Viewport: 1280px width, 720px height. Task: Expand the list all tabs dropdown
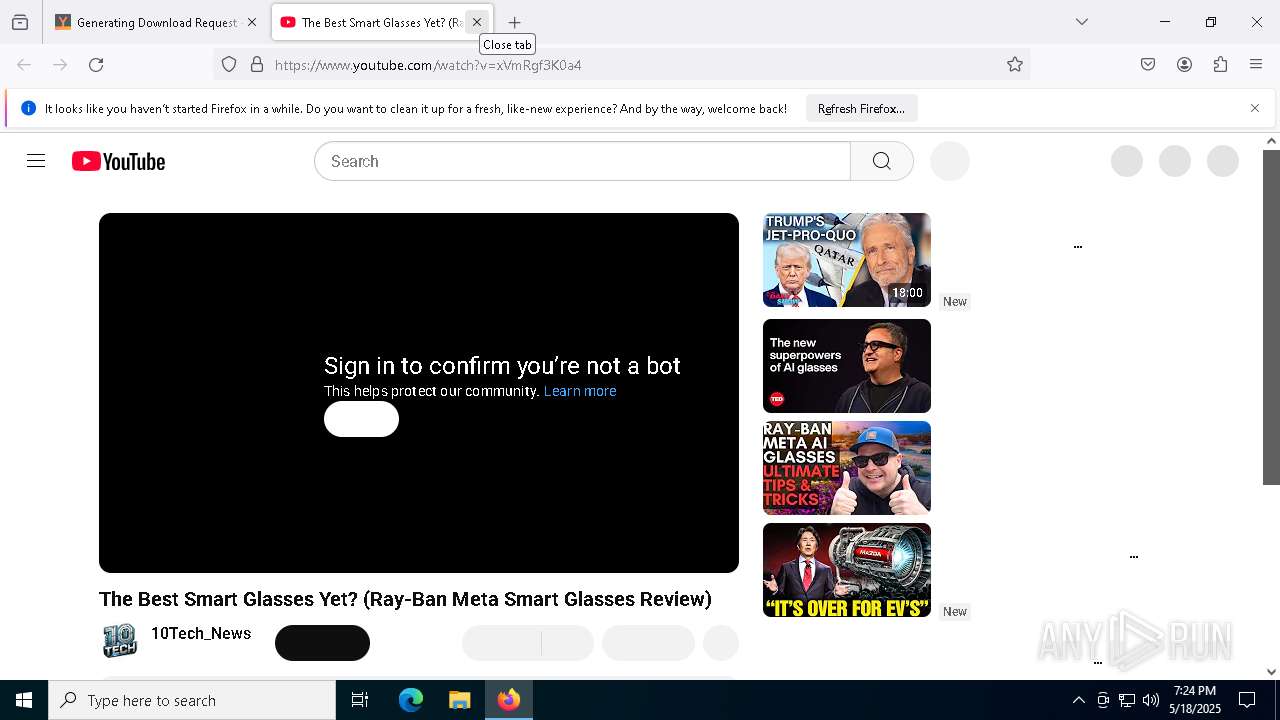(x=1081, y=22)
